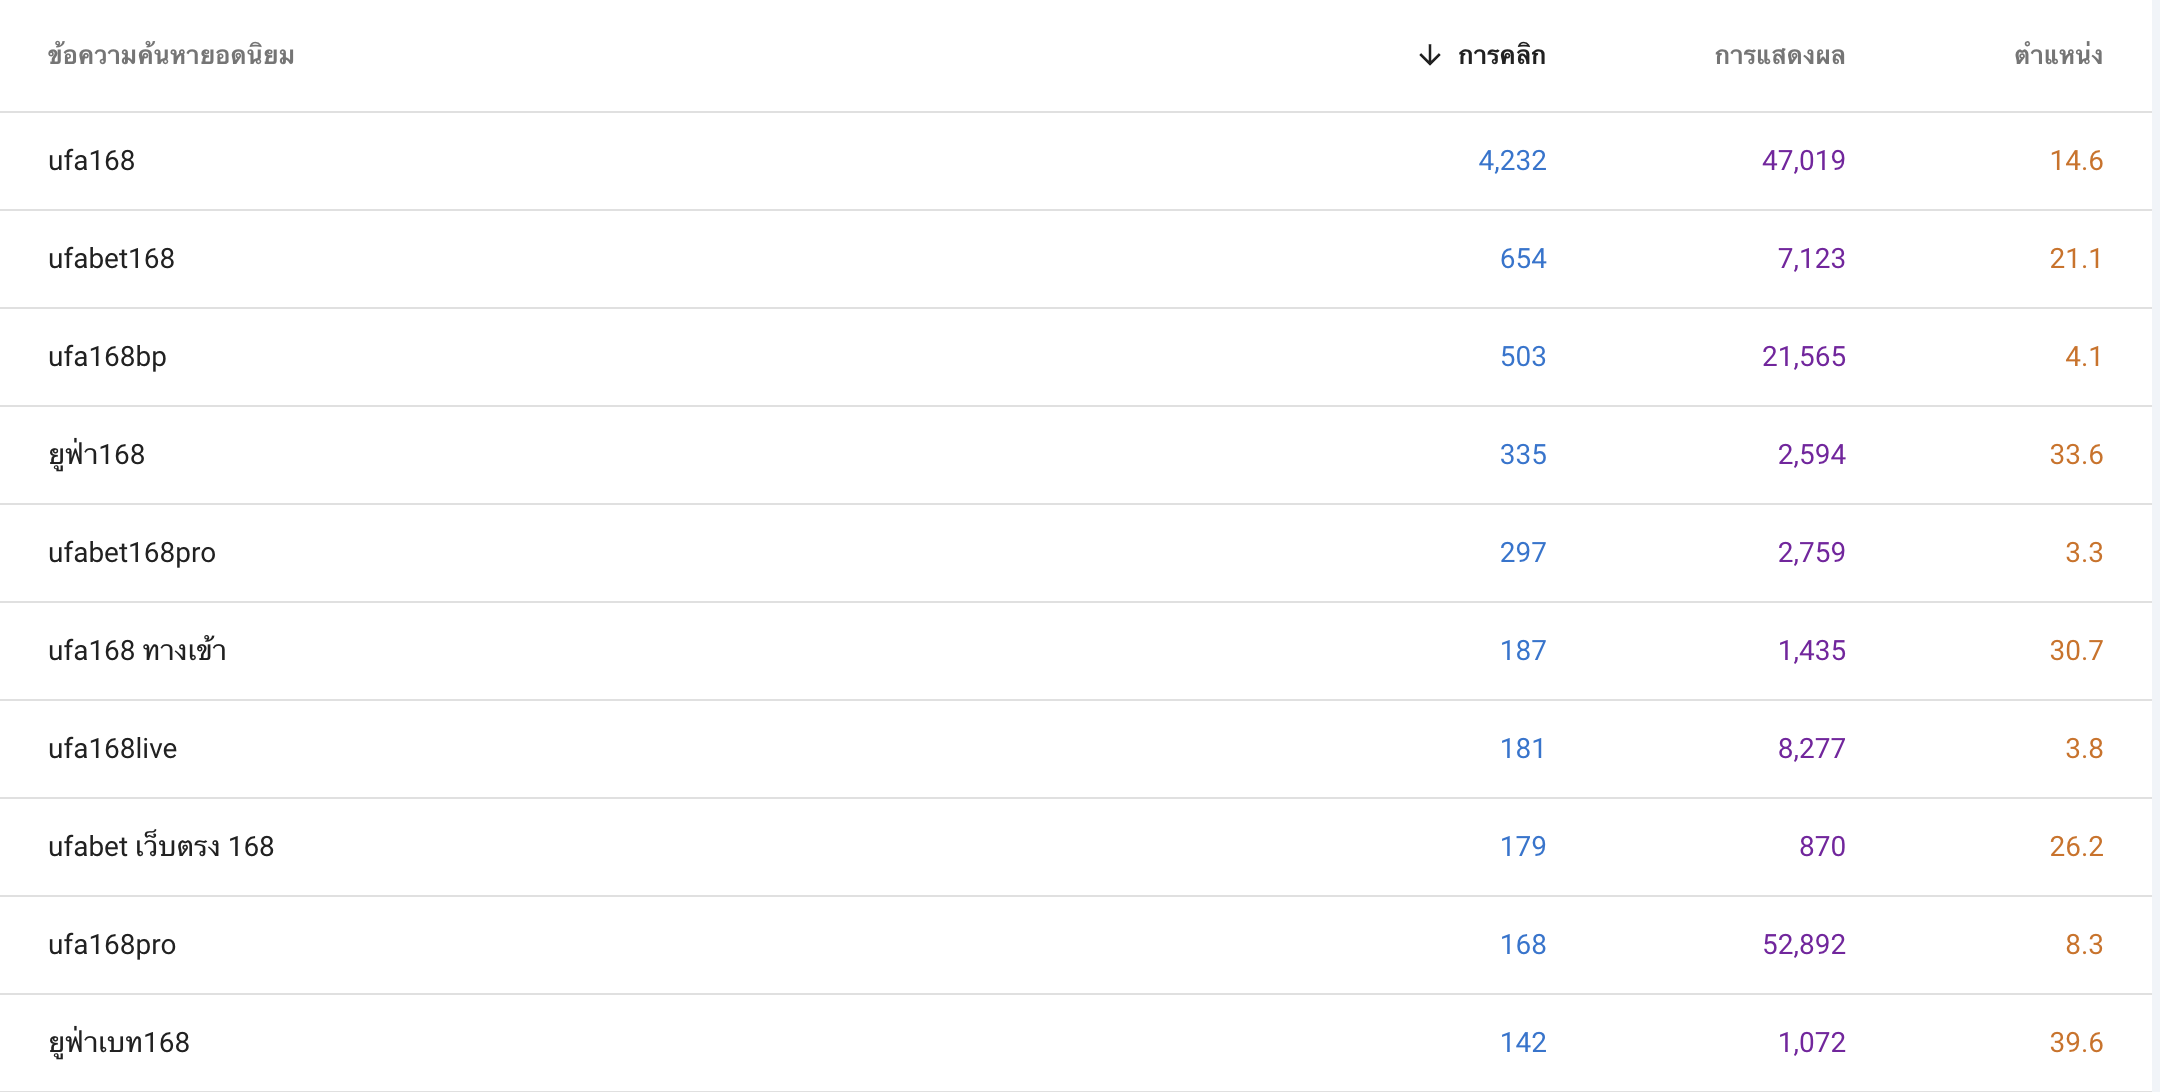Click the 52,892 impressions value
The width and height of the screenshot is (2160, 1092).
(1803, 945)
